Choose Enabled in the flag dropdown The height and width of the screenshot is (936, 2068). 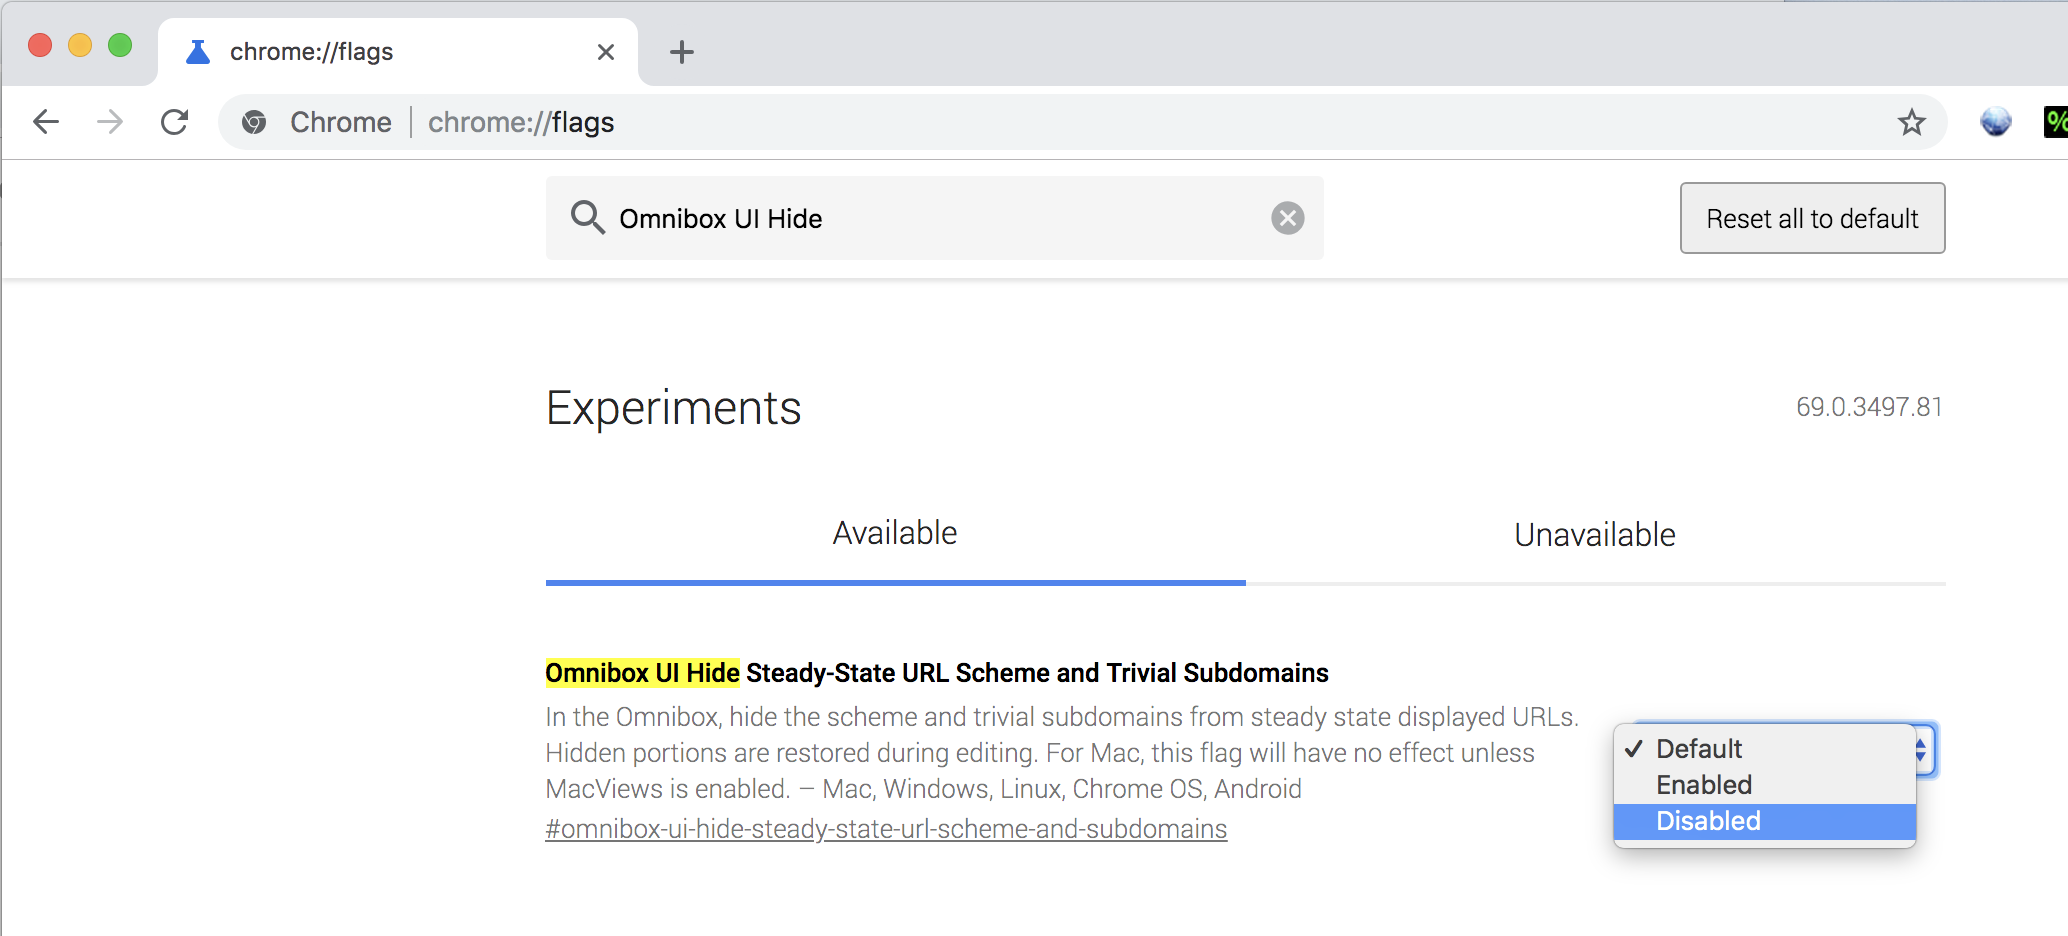(x=1764, y=785)
